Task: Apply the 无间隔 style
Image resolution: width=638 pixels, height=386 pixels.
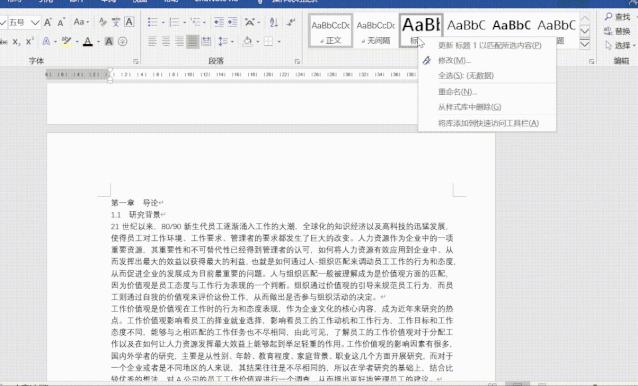Action: [376, 31]
